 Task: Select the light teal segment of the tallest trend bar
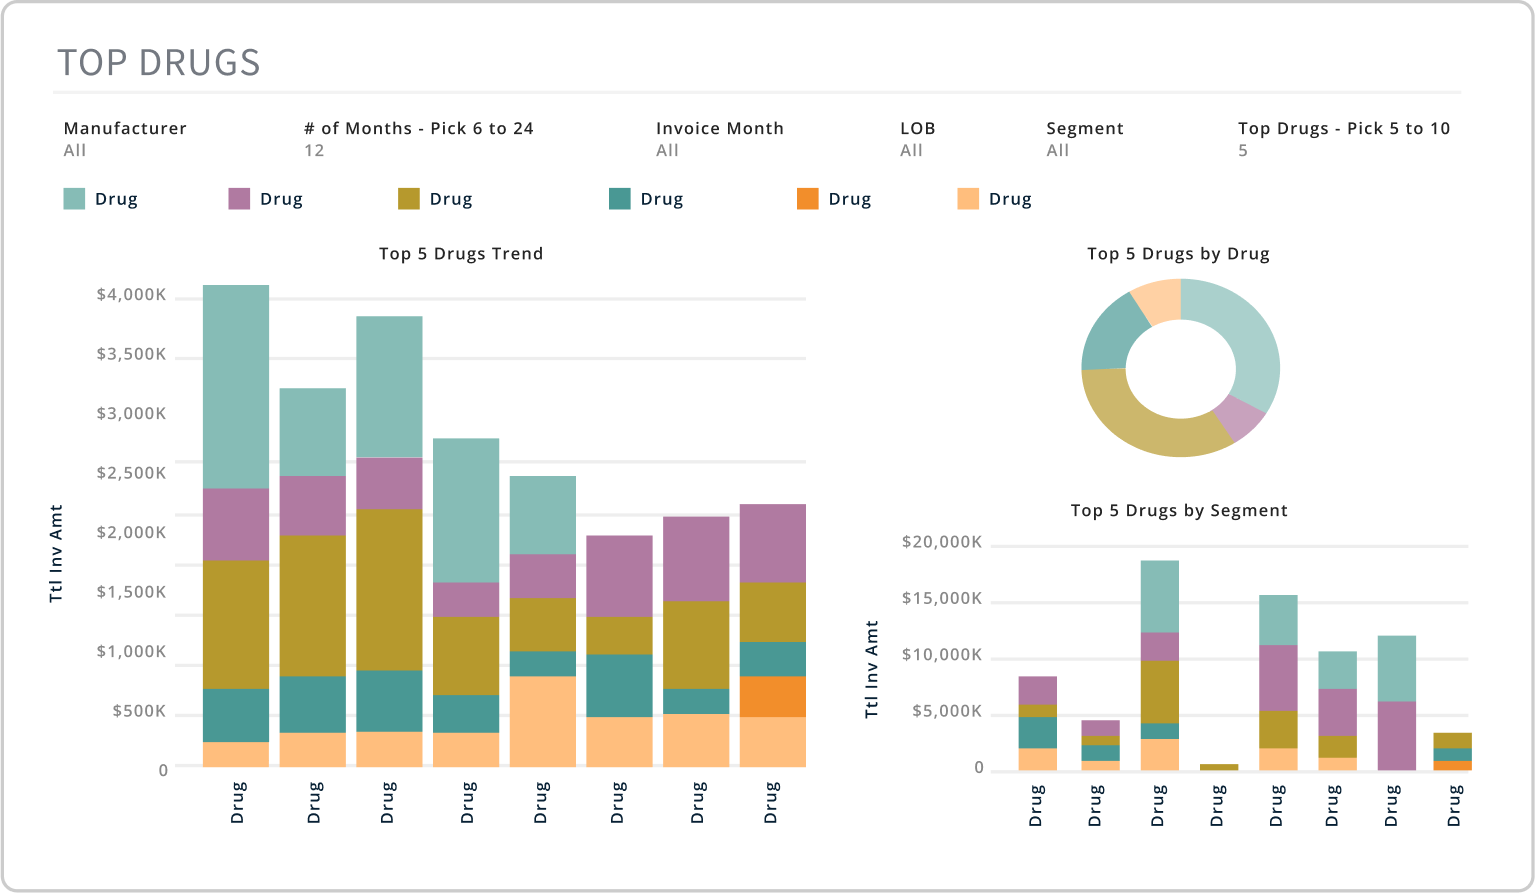[236, 386]
